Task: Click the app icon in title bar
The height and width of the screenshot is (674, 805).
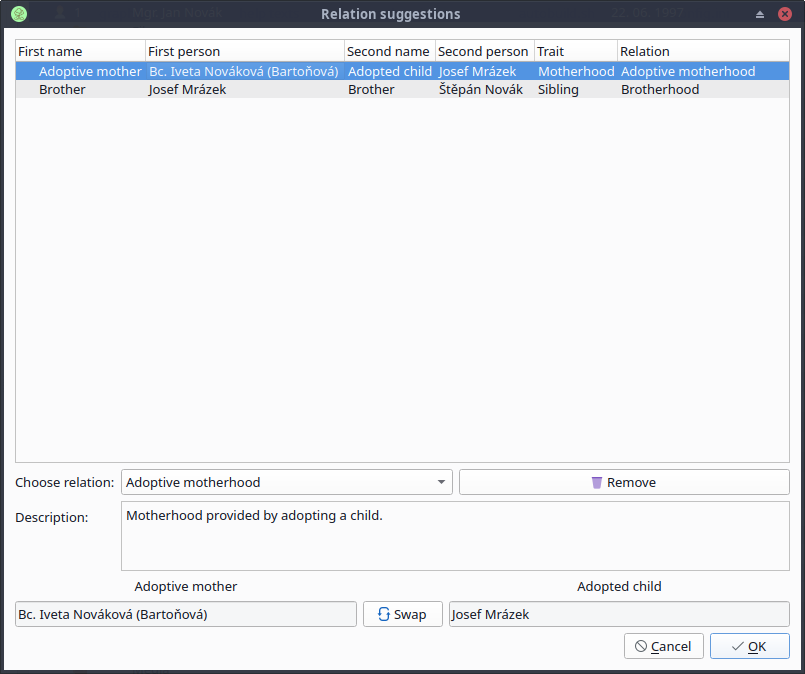Action: [x=19, y=14]
